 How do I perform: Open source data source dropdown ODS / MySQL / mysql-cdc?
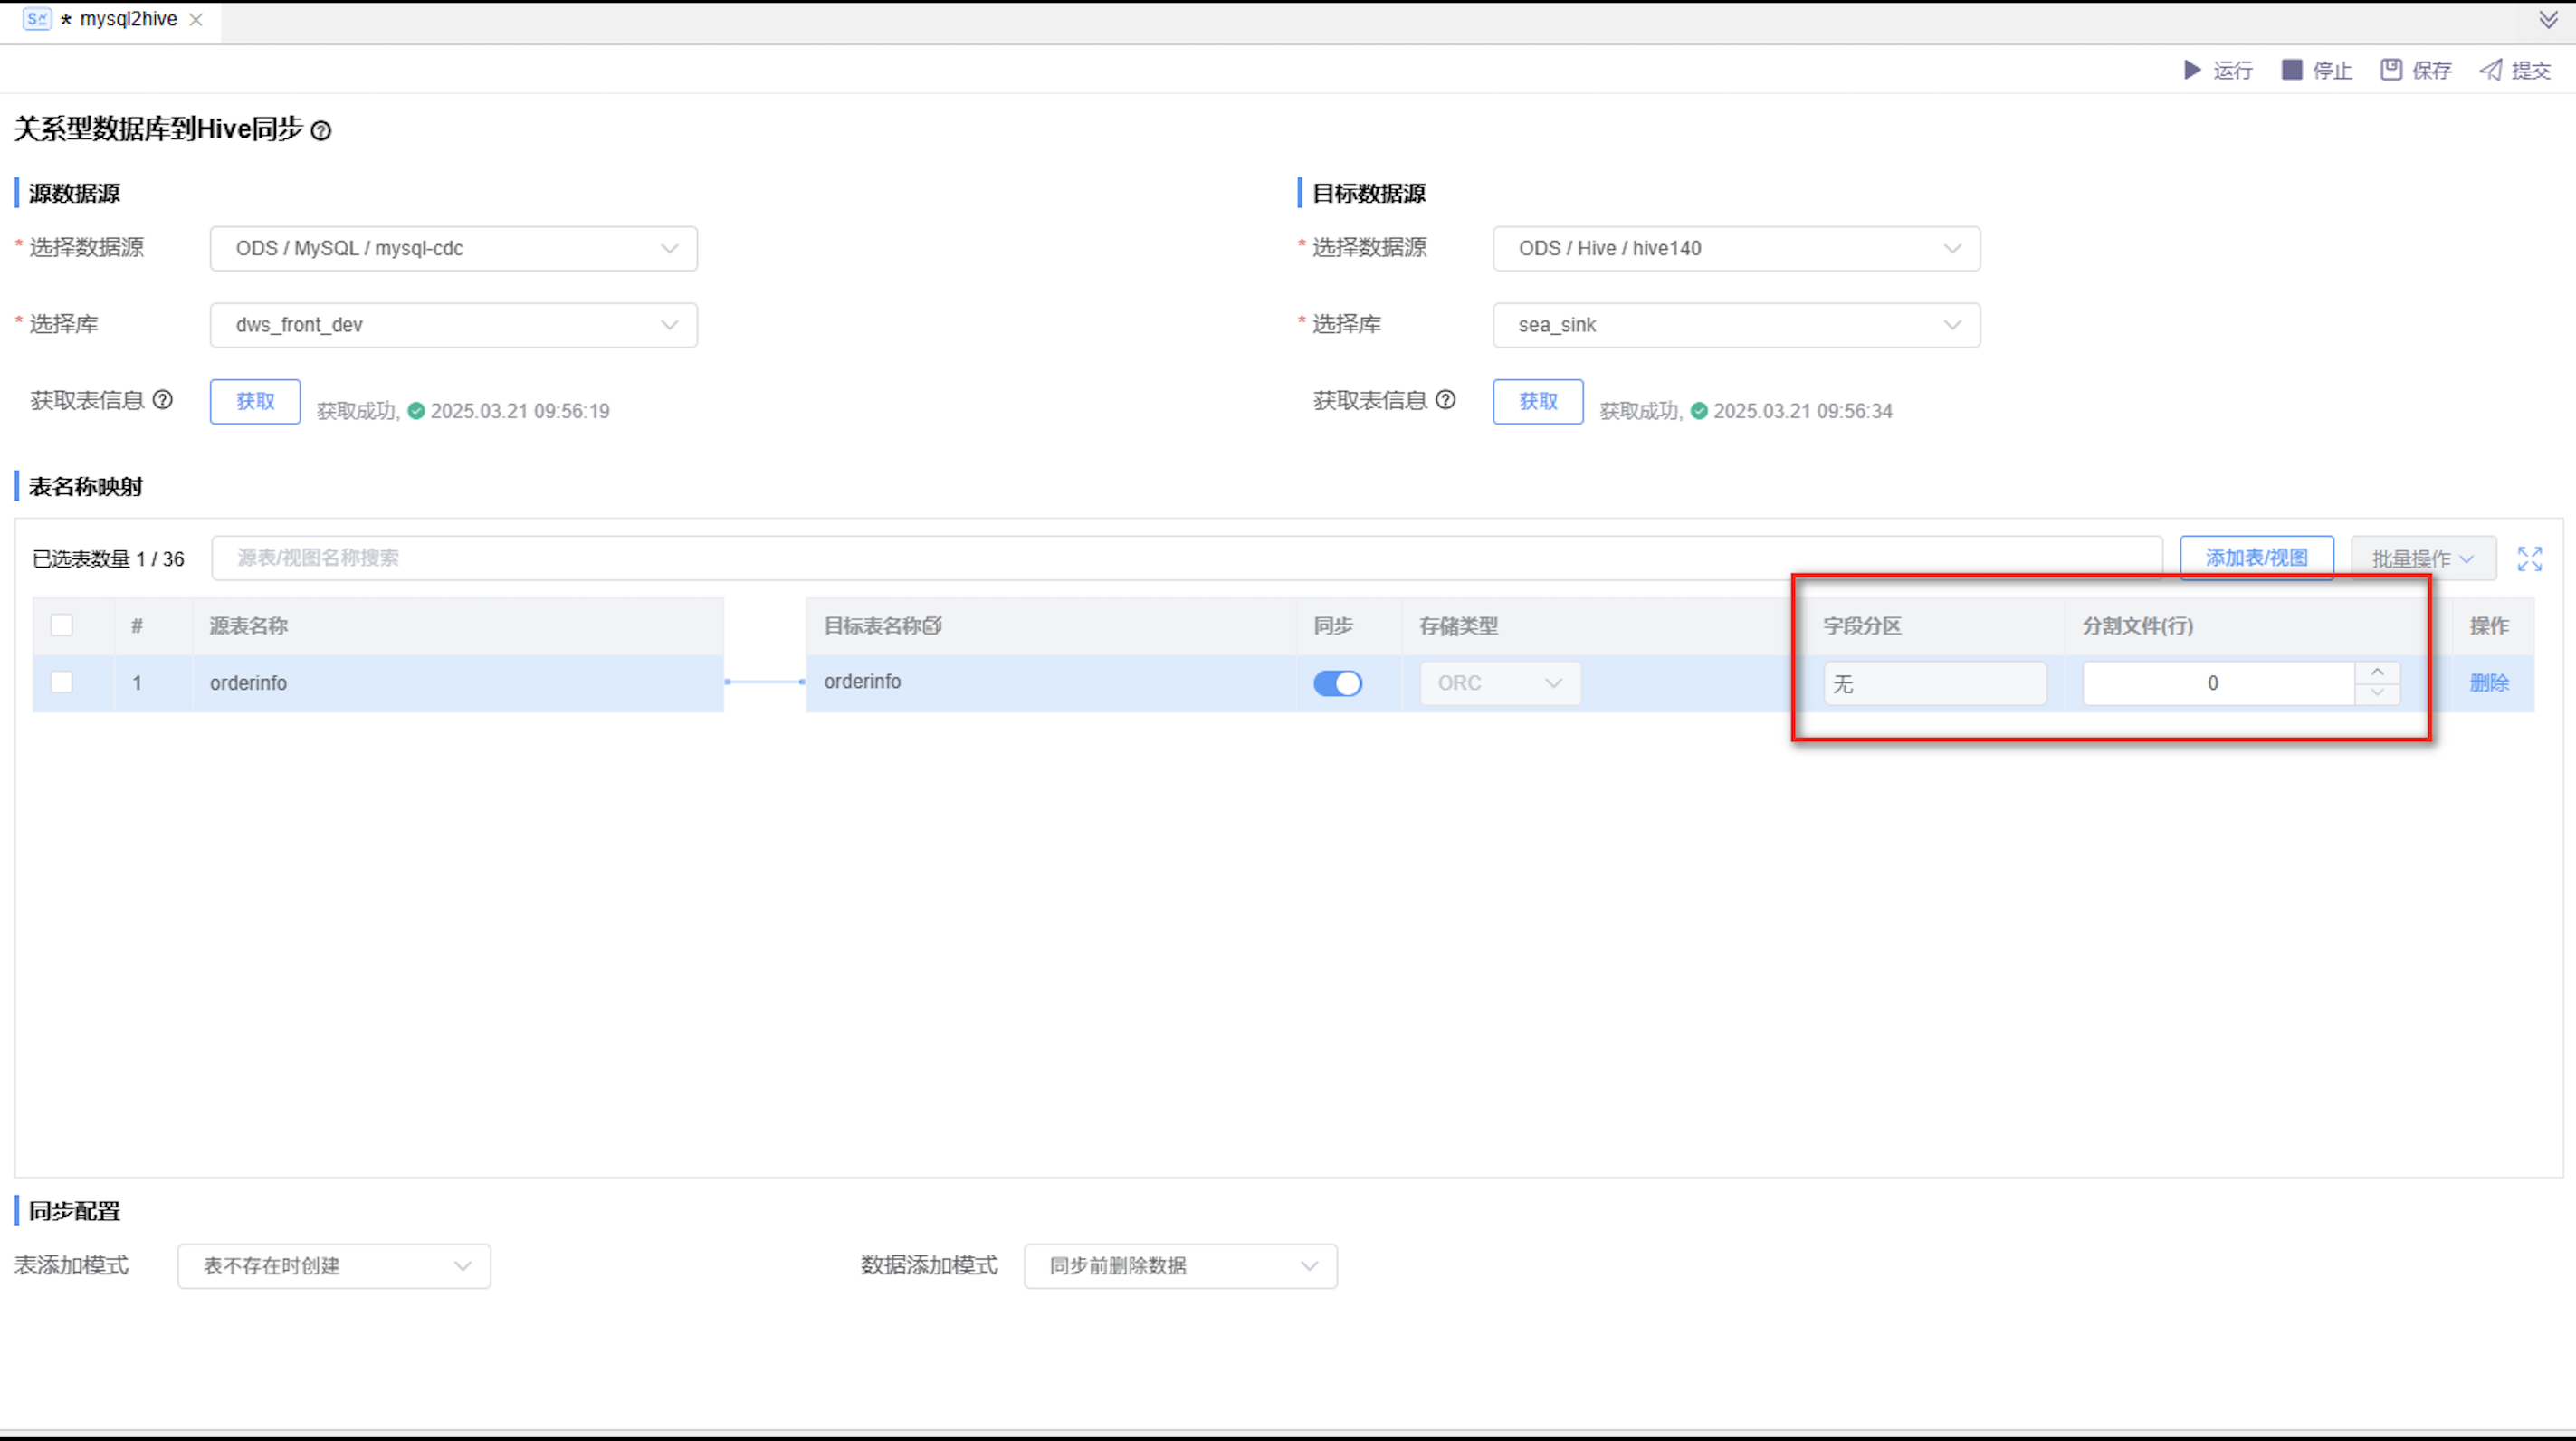coord(453,249)
